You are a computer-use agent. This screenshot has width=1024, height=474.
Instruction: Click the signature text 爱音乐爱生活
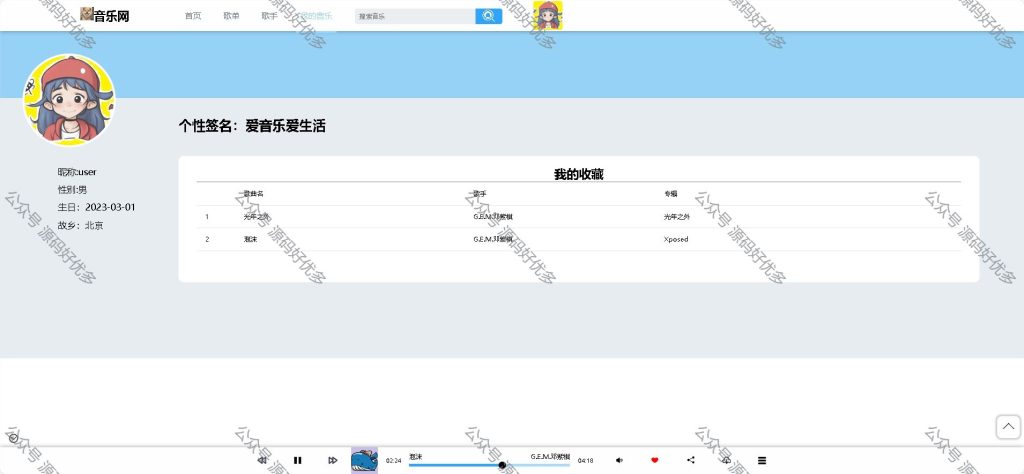pos(285,127)
